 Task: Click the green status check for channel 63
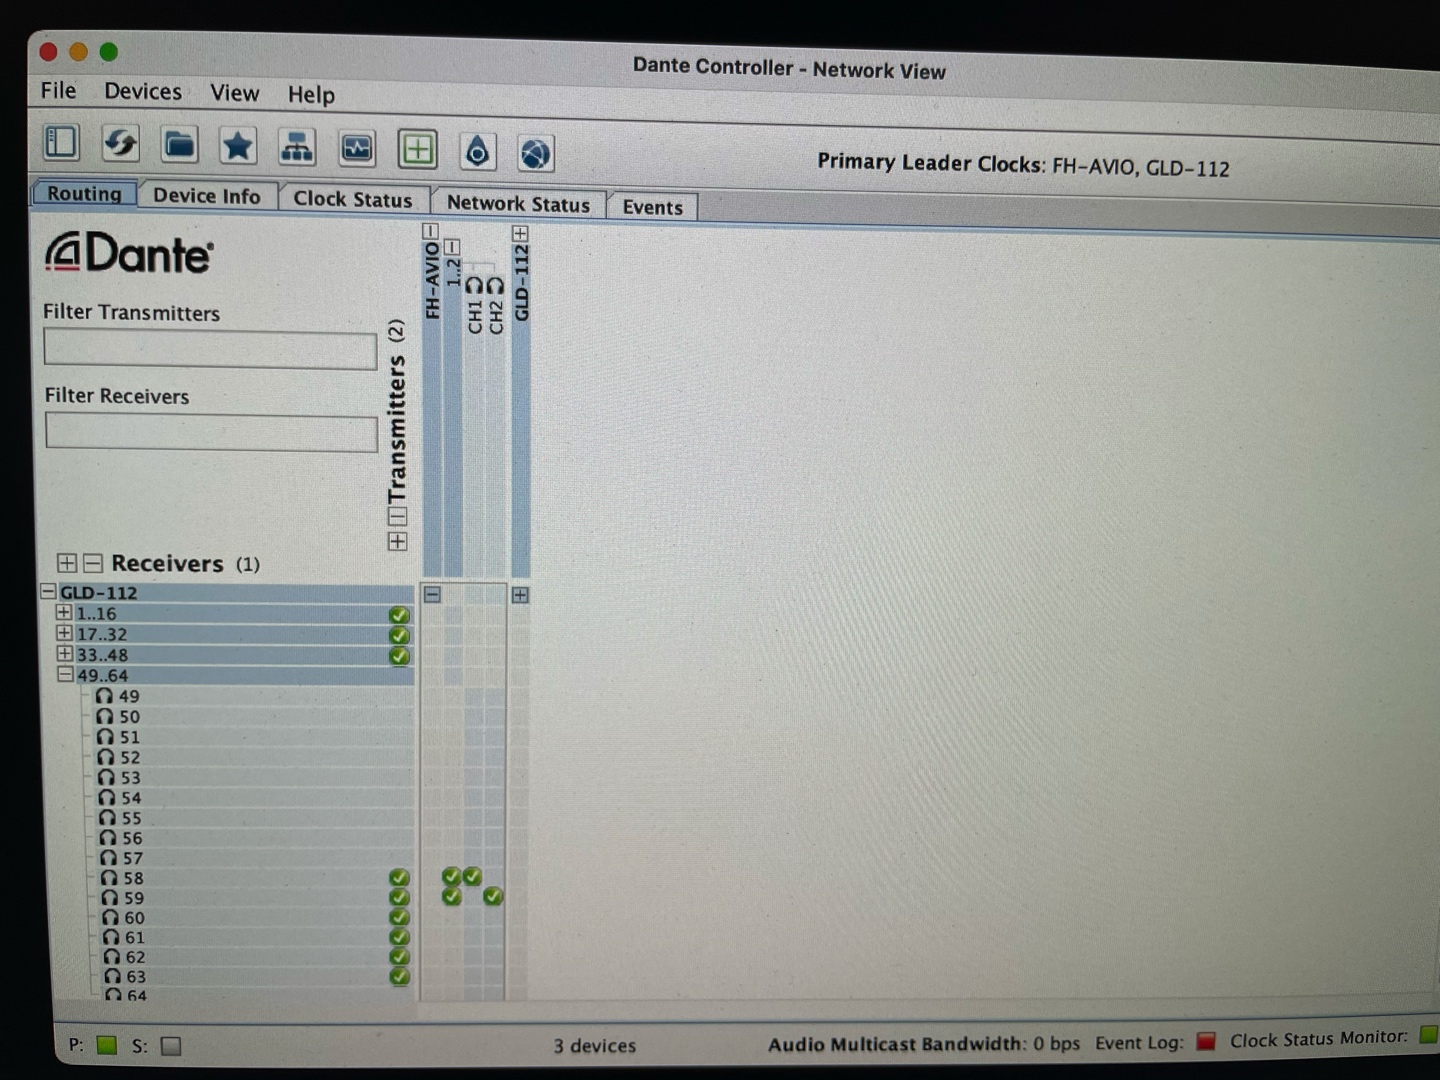(399, 976)
